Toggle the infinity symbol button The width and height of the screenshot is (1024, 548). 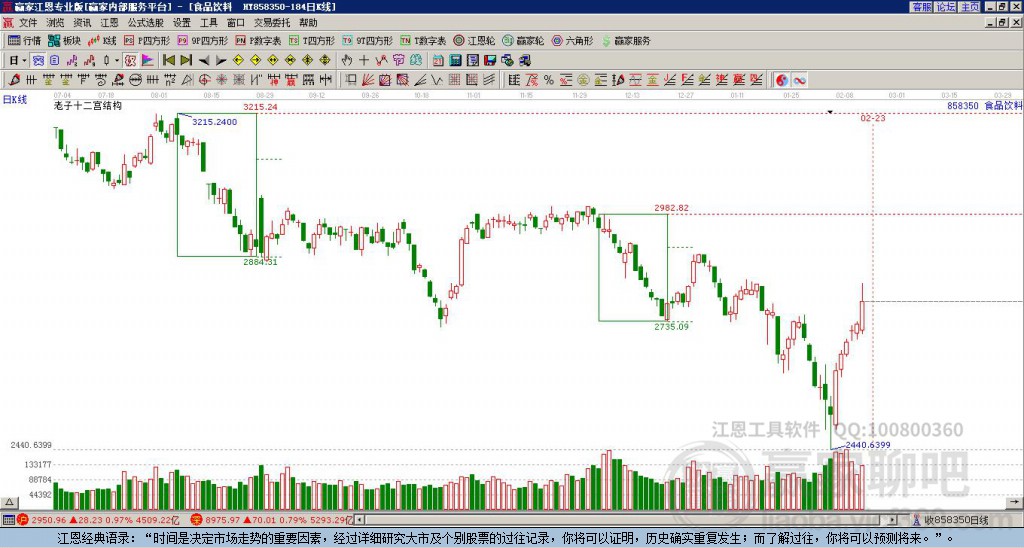[799, 80]
